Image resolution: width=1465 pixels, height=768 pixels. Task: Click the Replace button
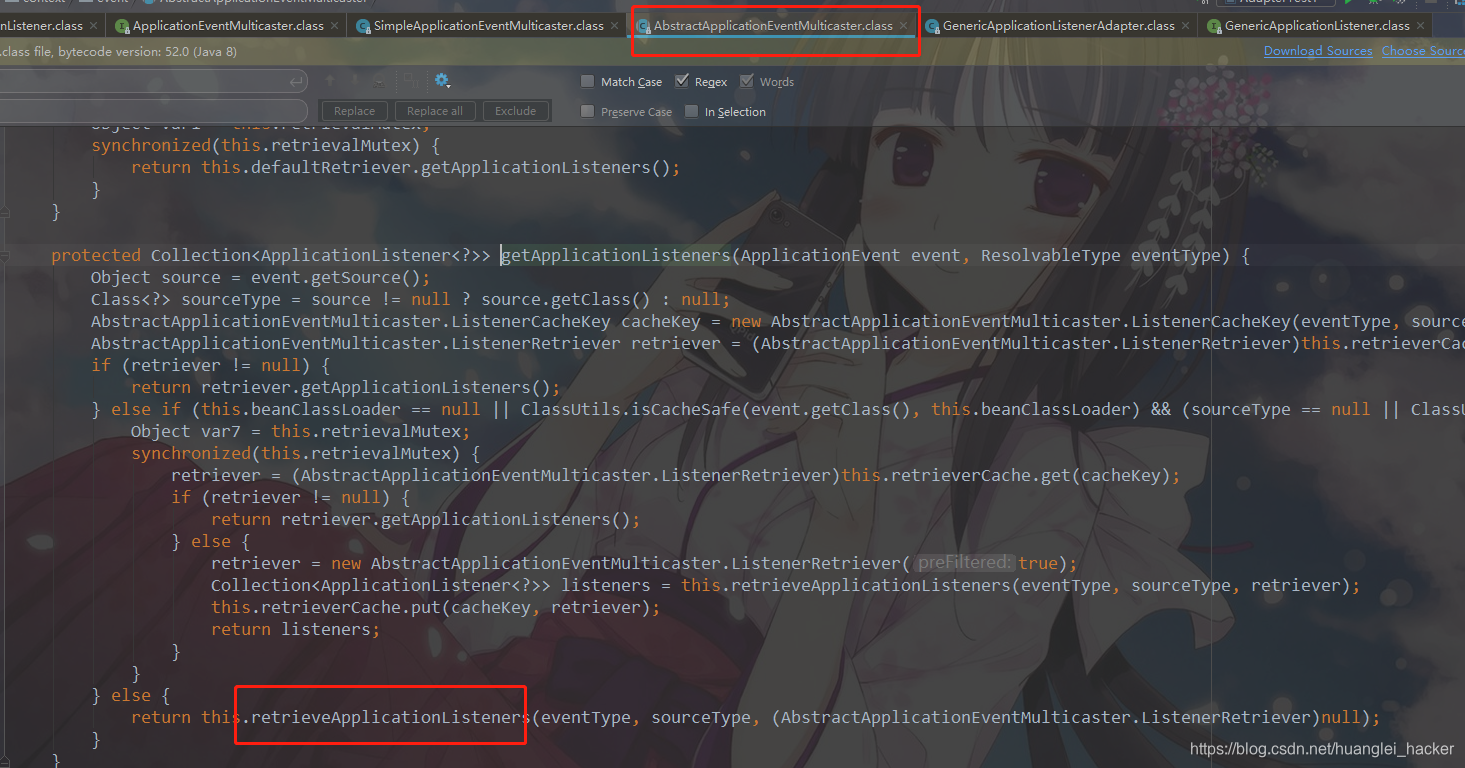[355, 111]
